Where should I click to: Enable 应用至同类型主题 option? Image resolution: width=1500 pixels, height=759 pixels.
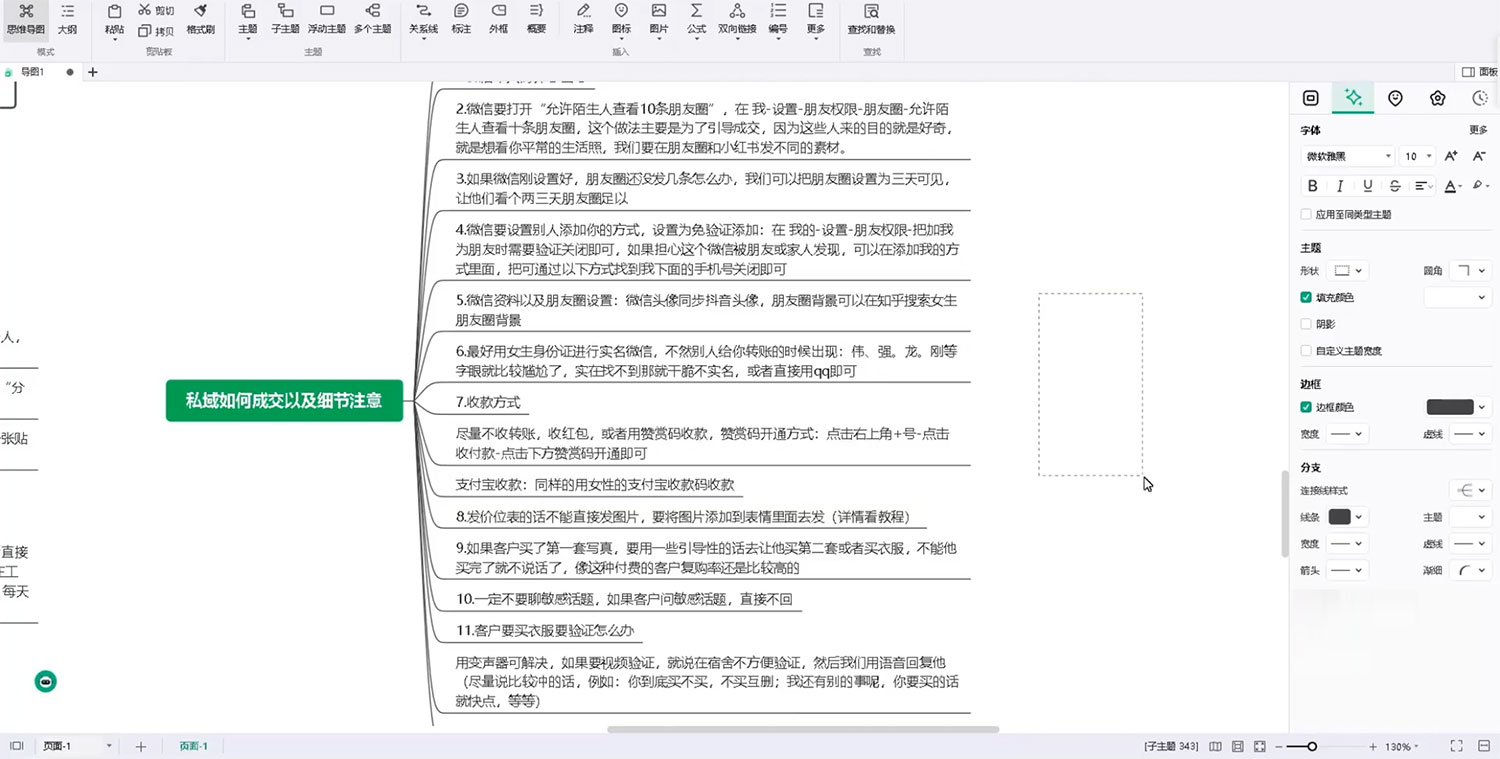[x=1306, y=214]
